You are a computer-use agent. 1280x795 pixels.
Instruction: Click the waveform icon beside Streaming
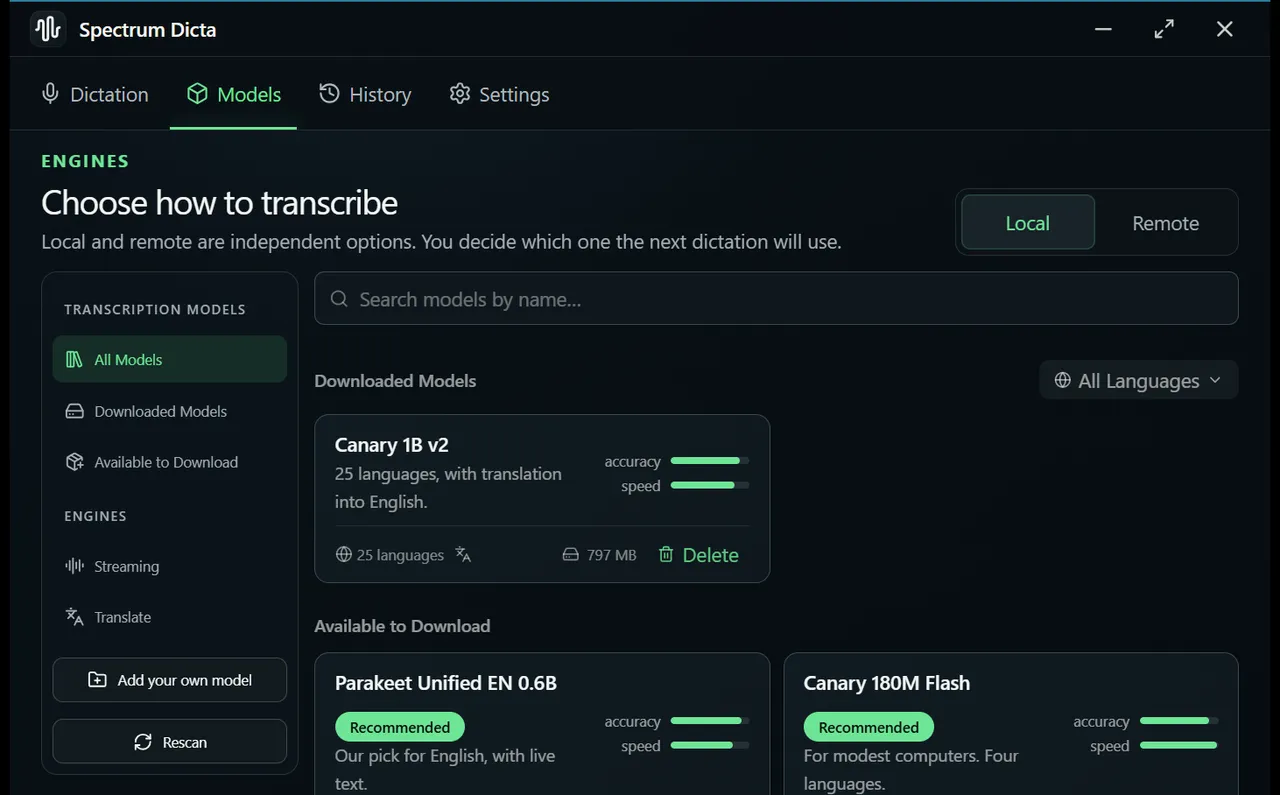click(74, 566)
